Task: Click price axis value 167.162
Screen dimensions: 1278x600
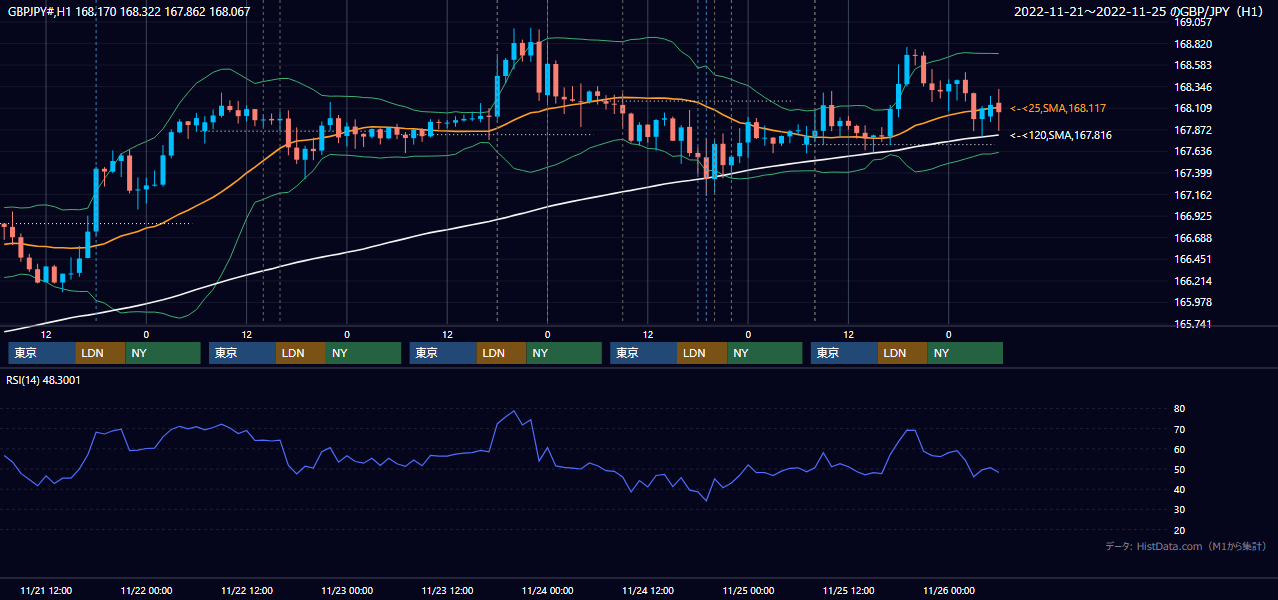Action: tap(1193, 195)
